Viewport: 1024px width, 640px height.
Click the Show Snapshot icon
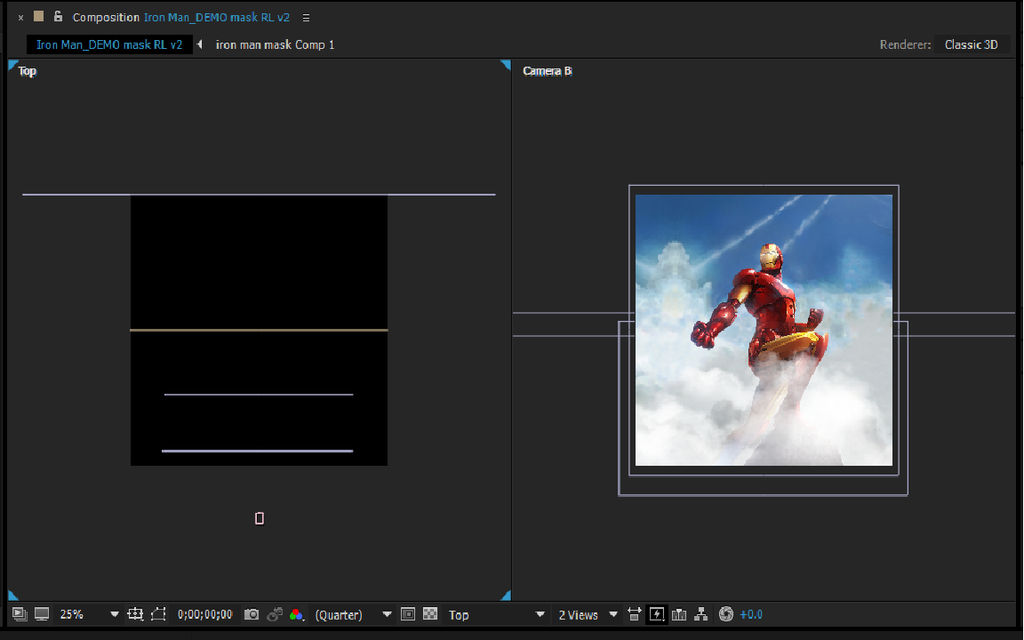click(275, 615)
